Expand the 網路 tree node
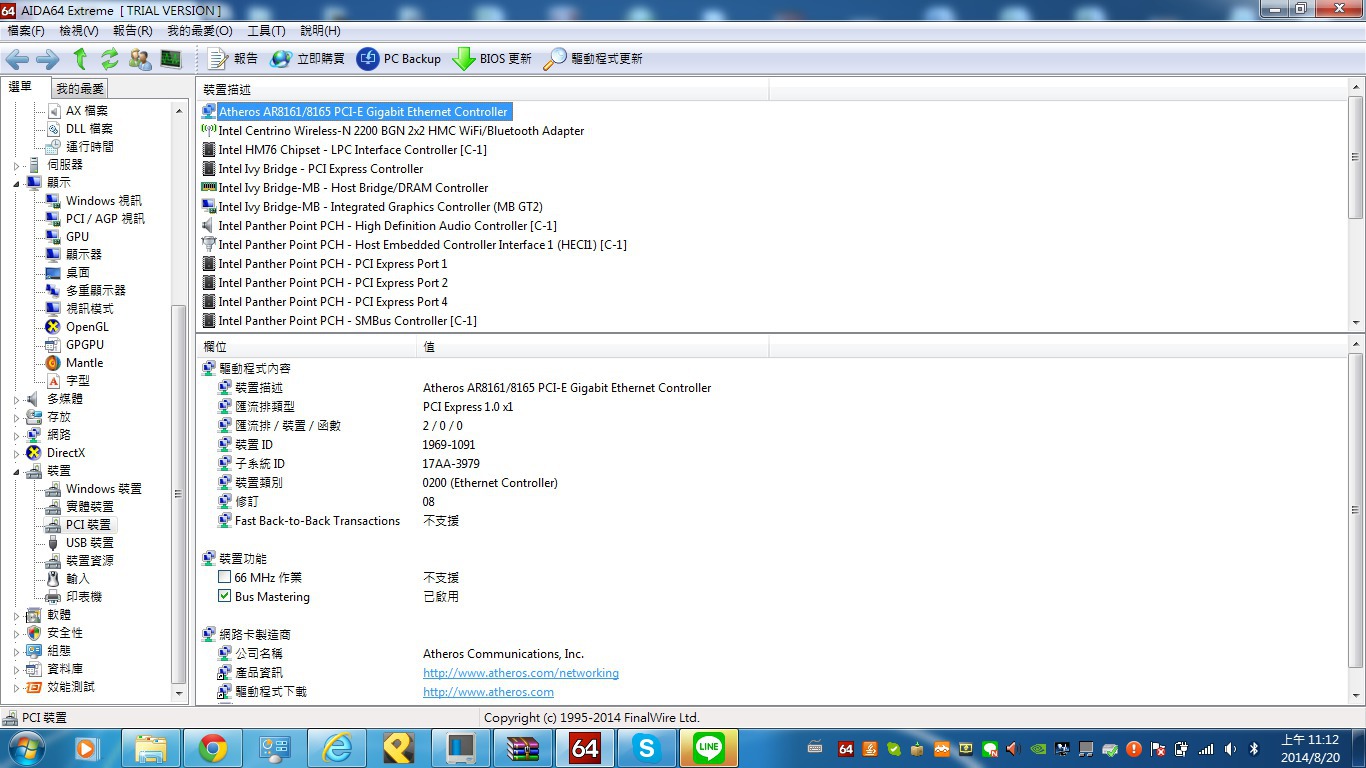 pos(17,435)
